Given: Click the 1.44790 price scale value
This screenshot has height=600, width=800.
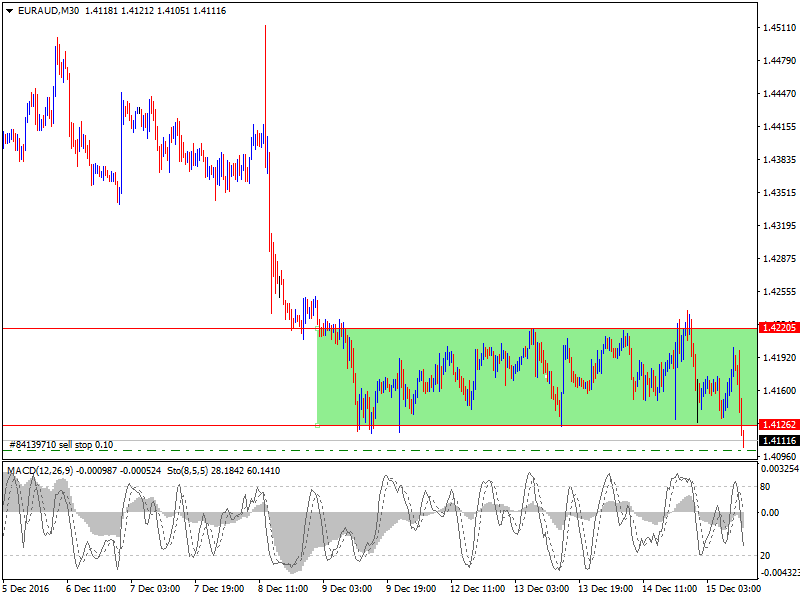Looking at the screenshot, I should coord(779,61).
